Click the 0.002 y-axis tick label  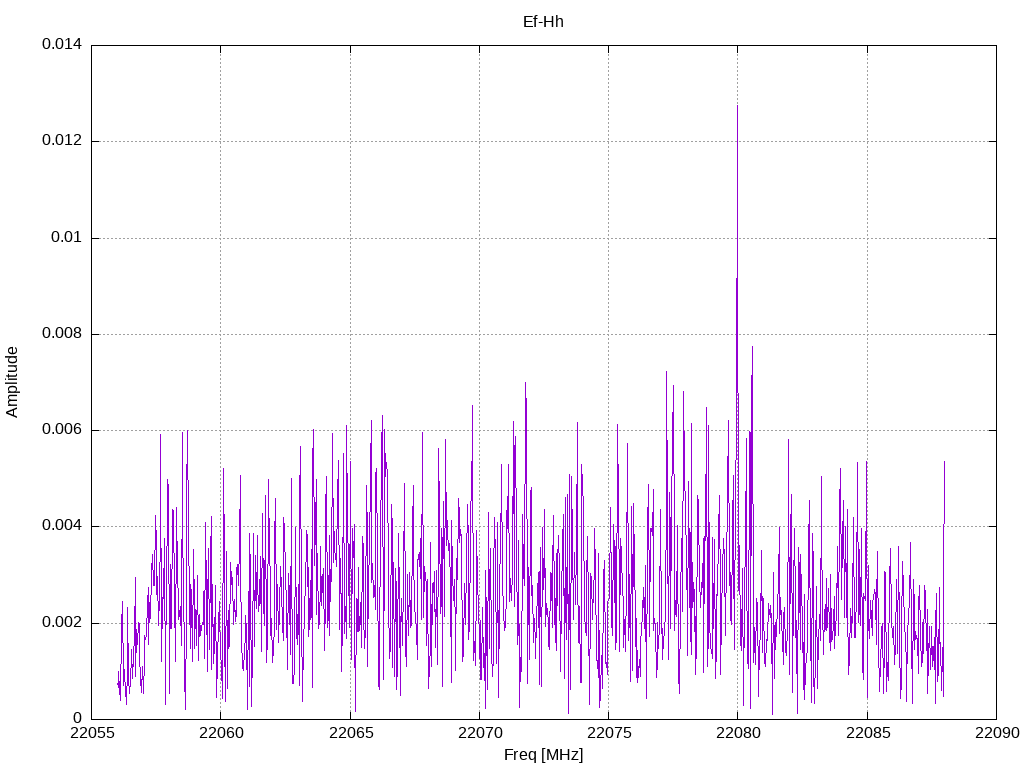pyautogui.click(x=61, y=623)
